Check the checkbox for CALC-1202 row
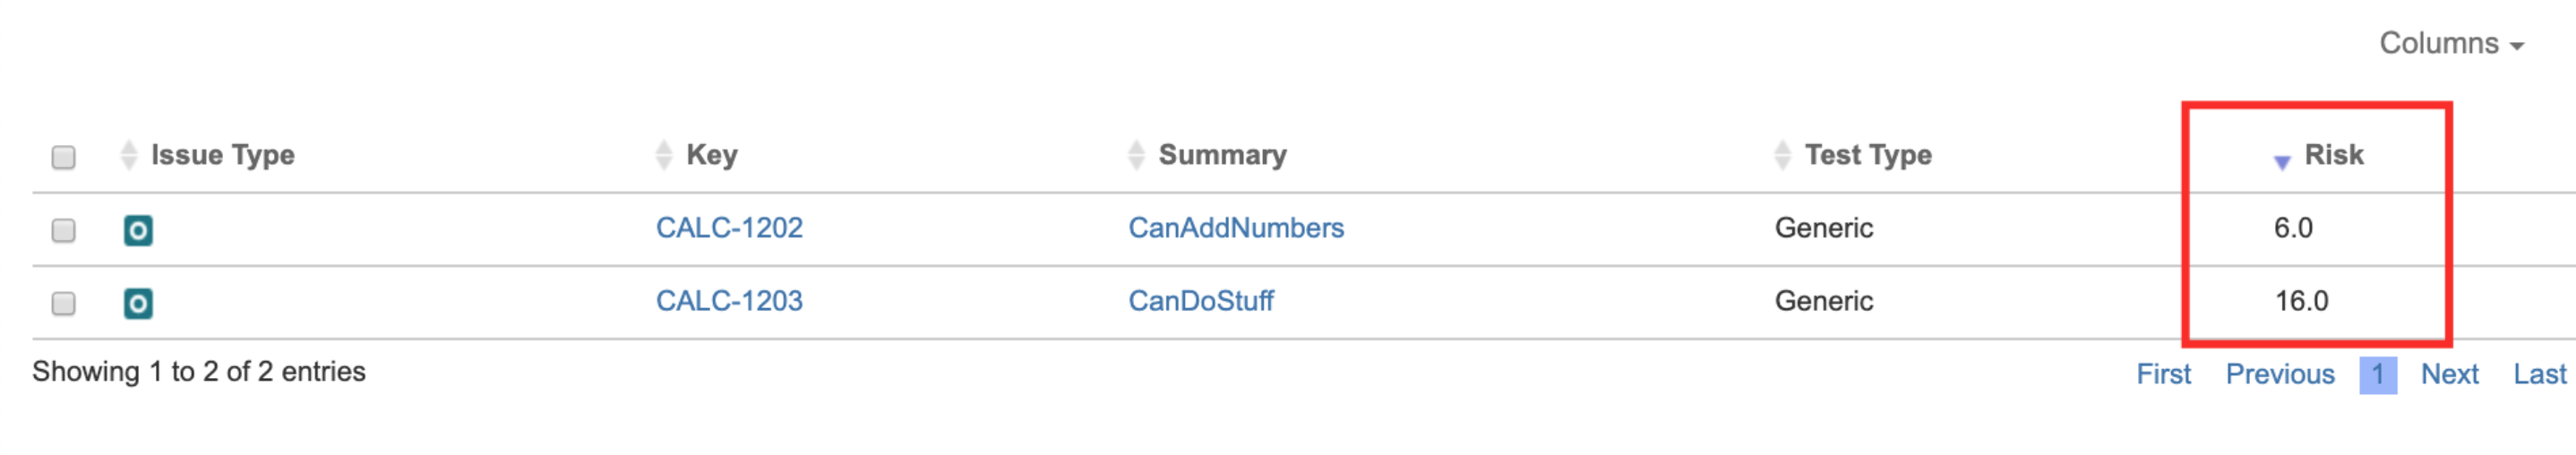Screen dimensions: 2576x455 [63, 230]
